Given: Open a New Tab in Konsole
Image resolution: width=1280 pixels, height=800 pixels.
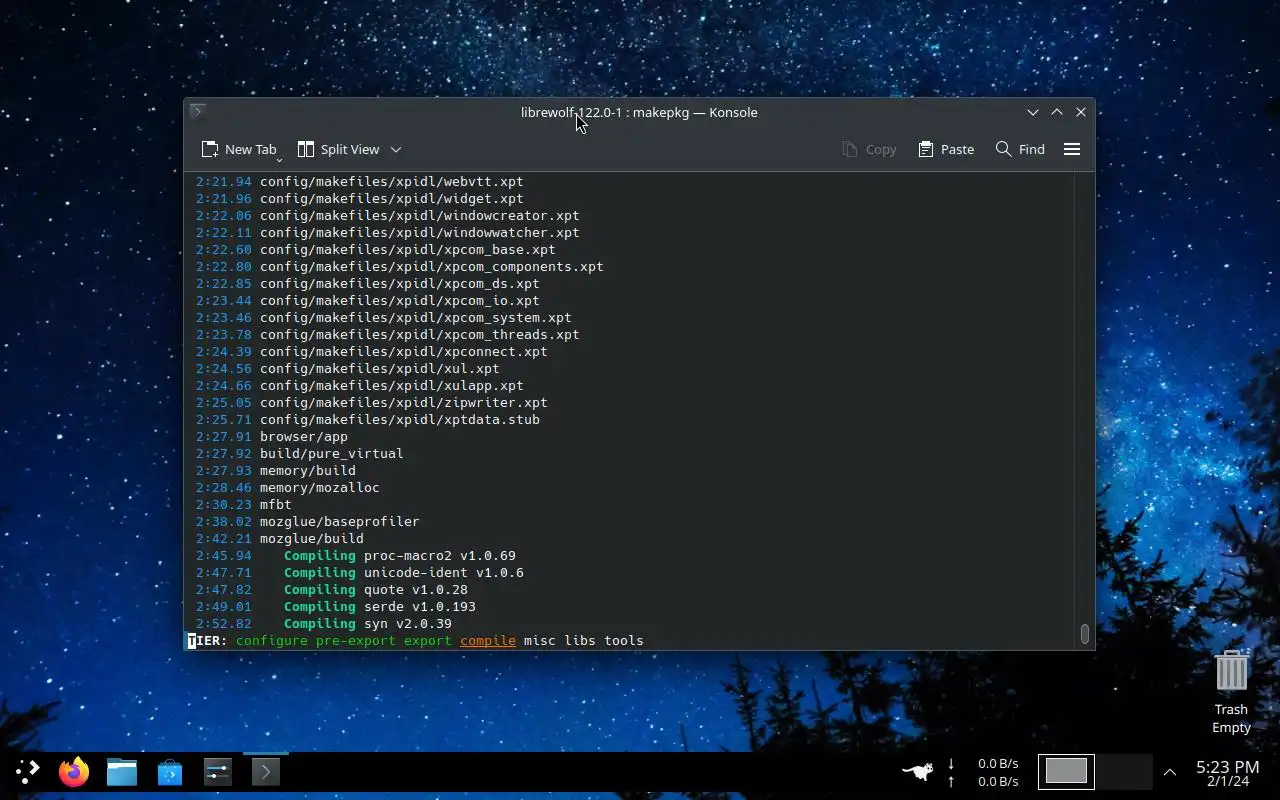Looking at the screenshot, I should click(239, 149).
